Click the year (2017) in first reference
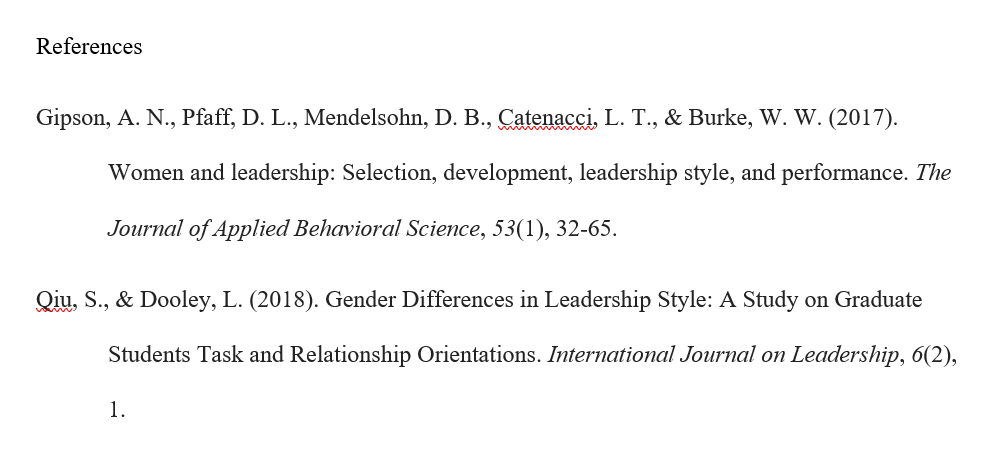The height and width of the screenshot is (451, 989). 860,118
